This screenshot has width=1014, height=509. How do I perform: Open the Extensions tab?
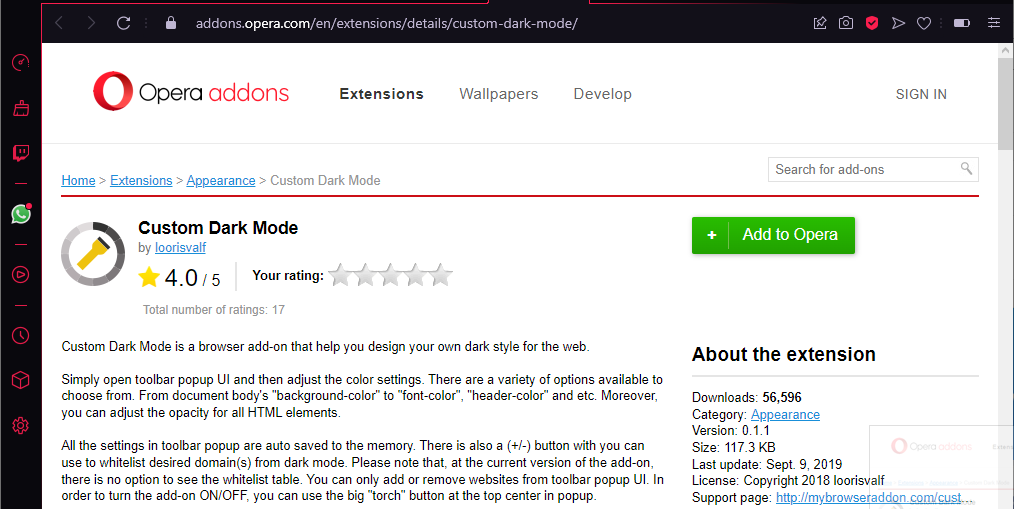pyautogui.click(x=382, y=94)
